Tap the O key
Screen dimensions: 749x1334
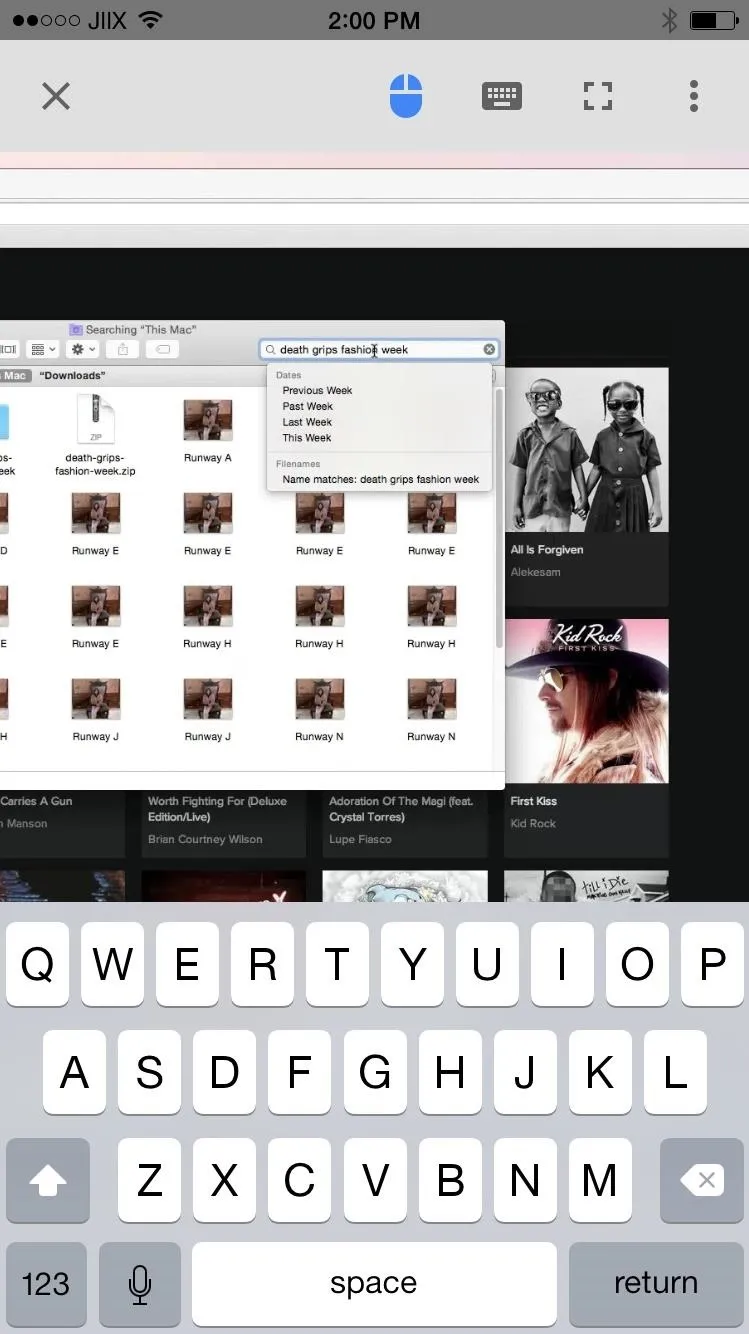637,964
